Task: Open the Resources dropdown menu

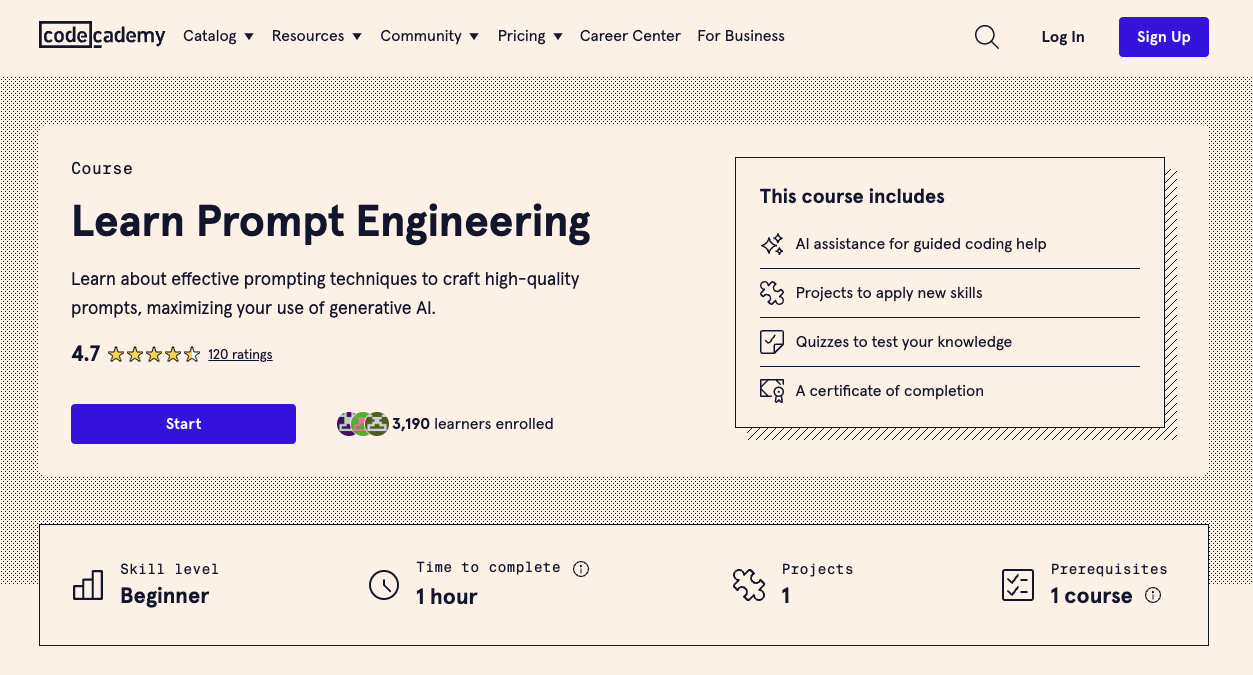Action: point(316,36)
